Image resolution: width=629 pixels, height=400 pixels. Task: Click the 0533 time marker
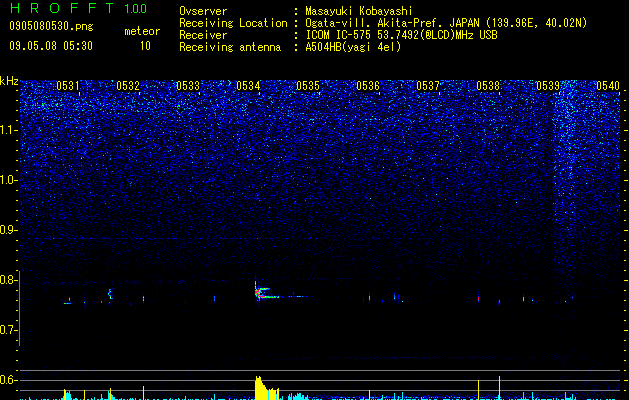click(188, 85)
